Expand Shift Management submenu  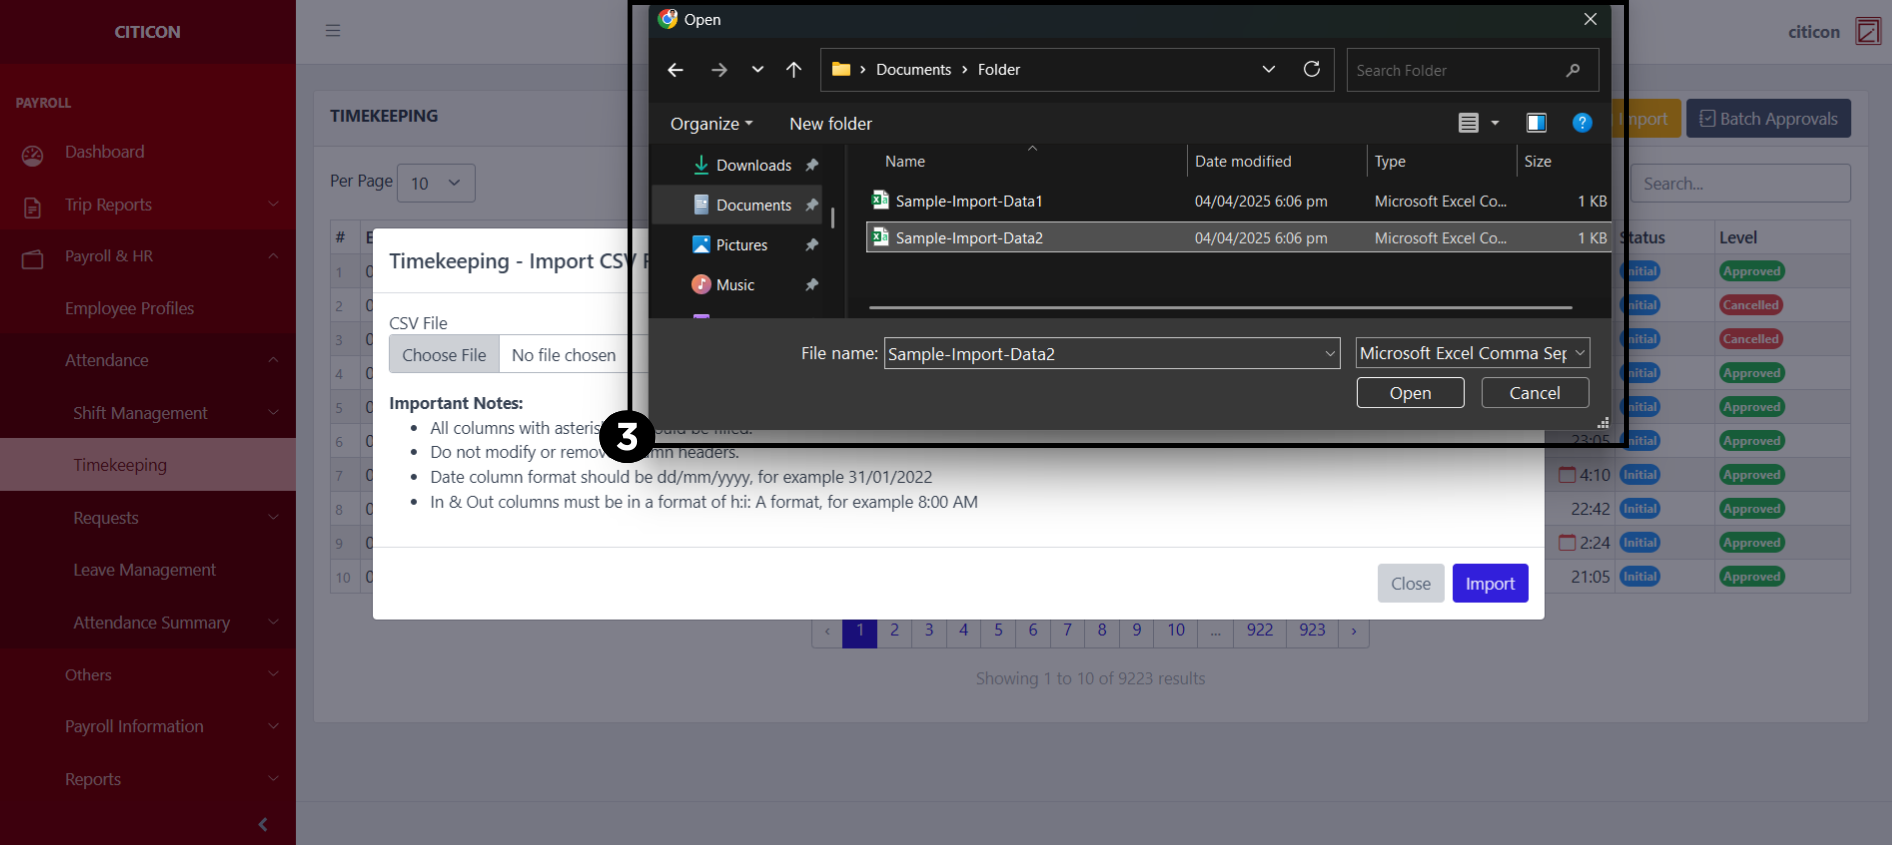click(x=148, y=413)
